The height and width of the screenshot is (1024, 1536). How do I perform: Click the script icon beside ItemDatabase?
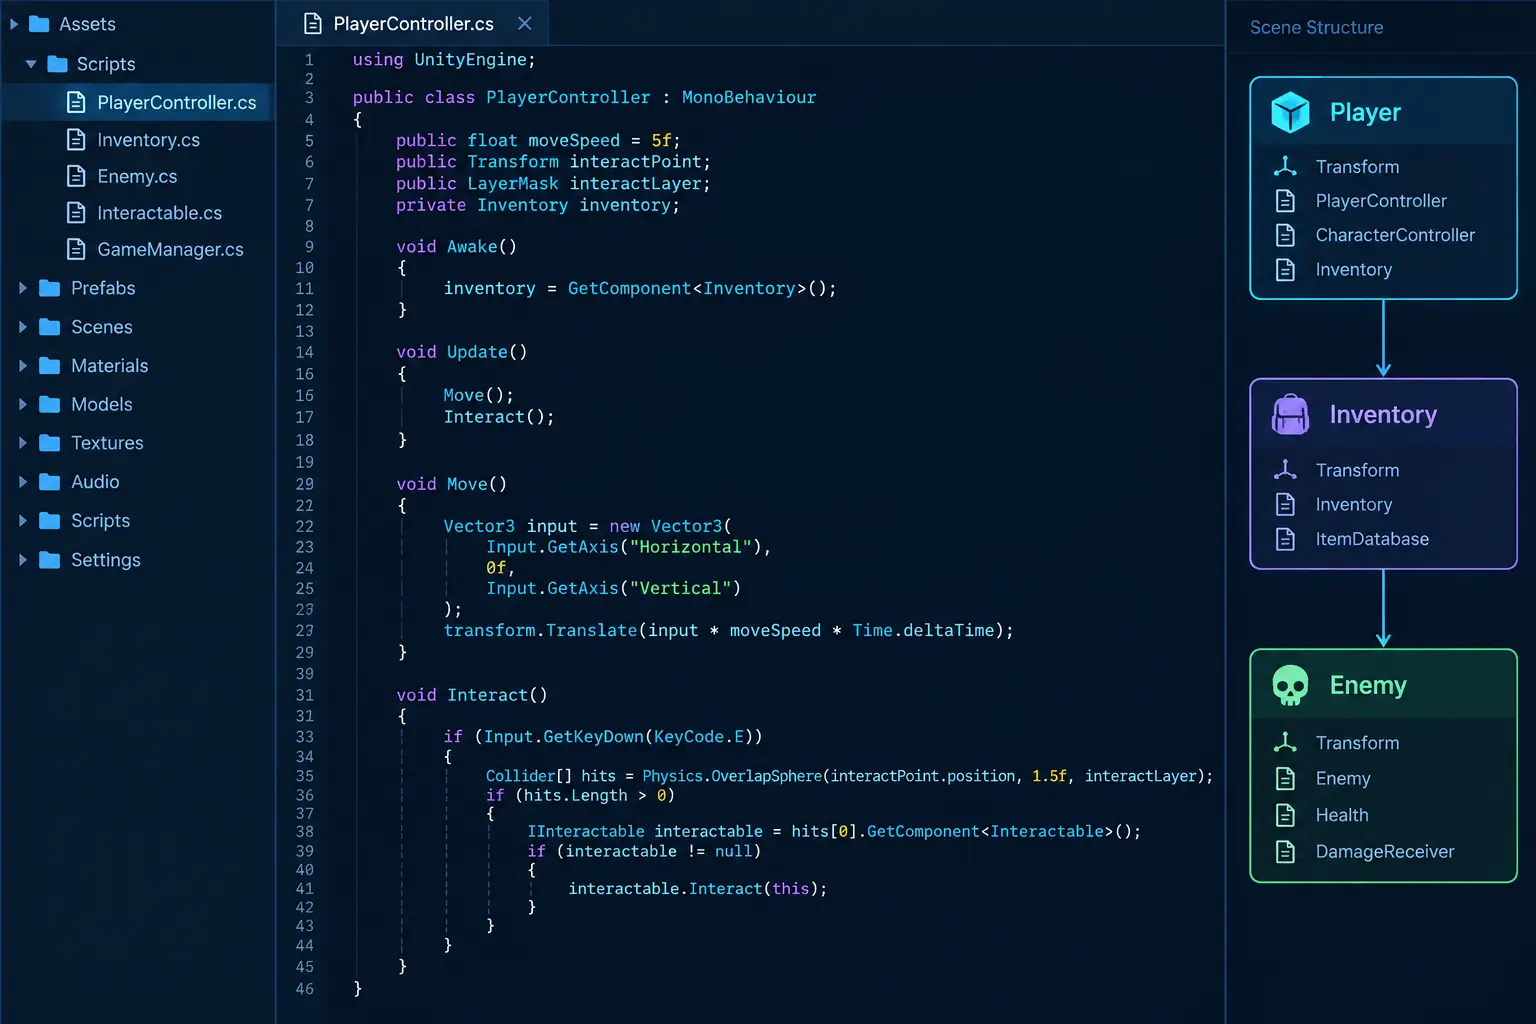(1286, 539)
